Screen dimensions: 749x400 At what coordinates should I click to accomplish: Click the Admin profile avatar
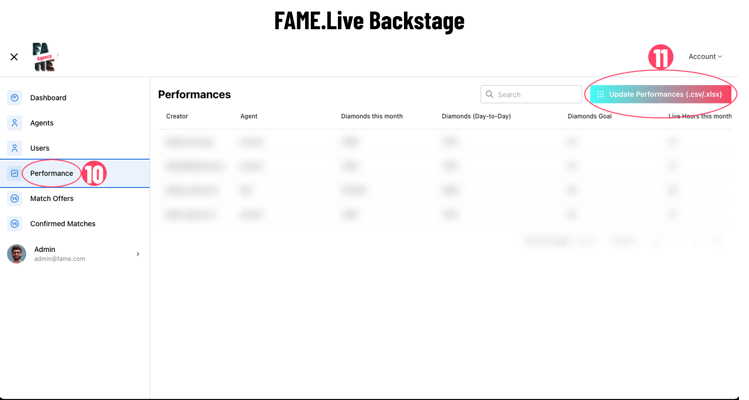click(17, 254)
